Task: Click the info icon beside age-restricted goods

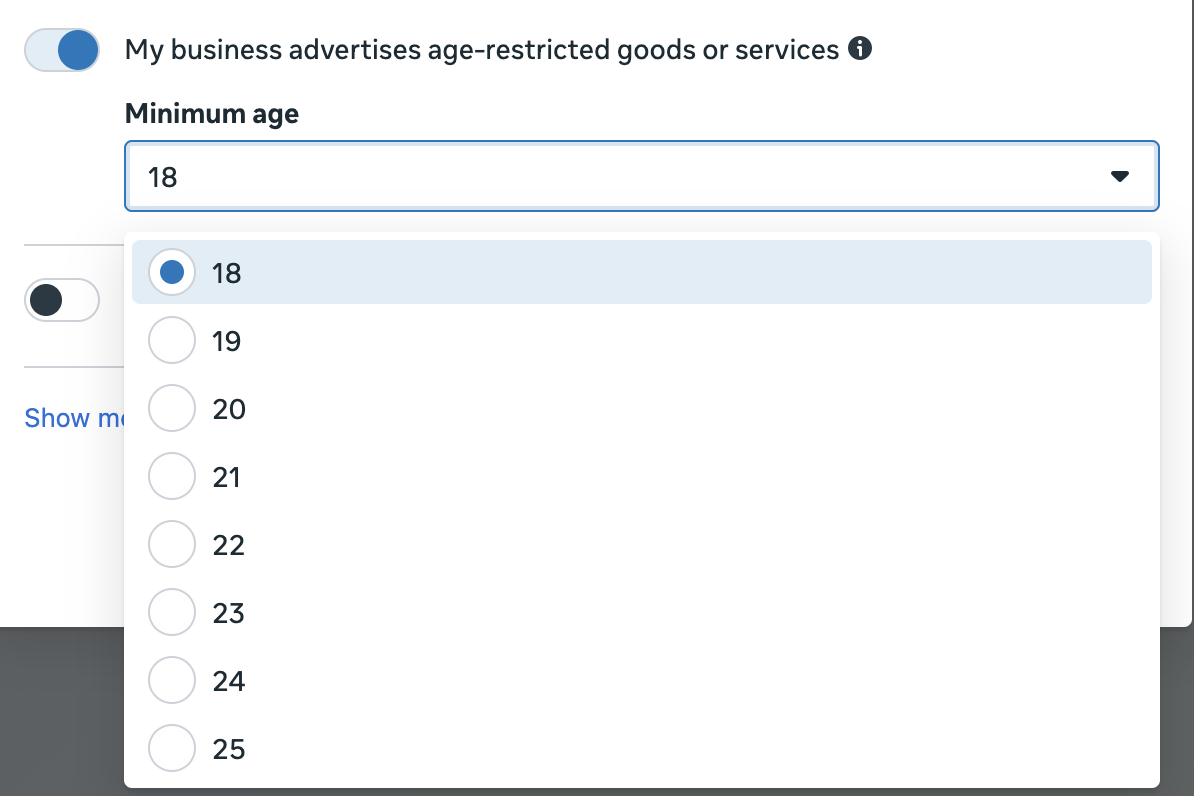Action: tap(860, 49)
